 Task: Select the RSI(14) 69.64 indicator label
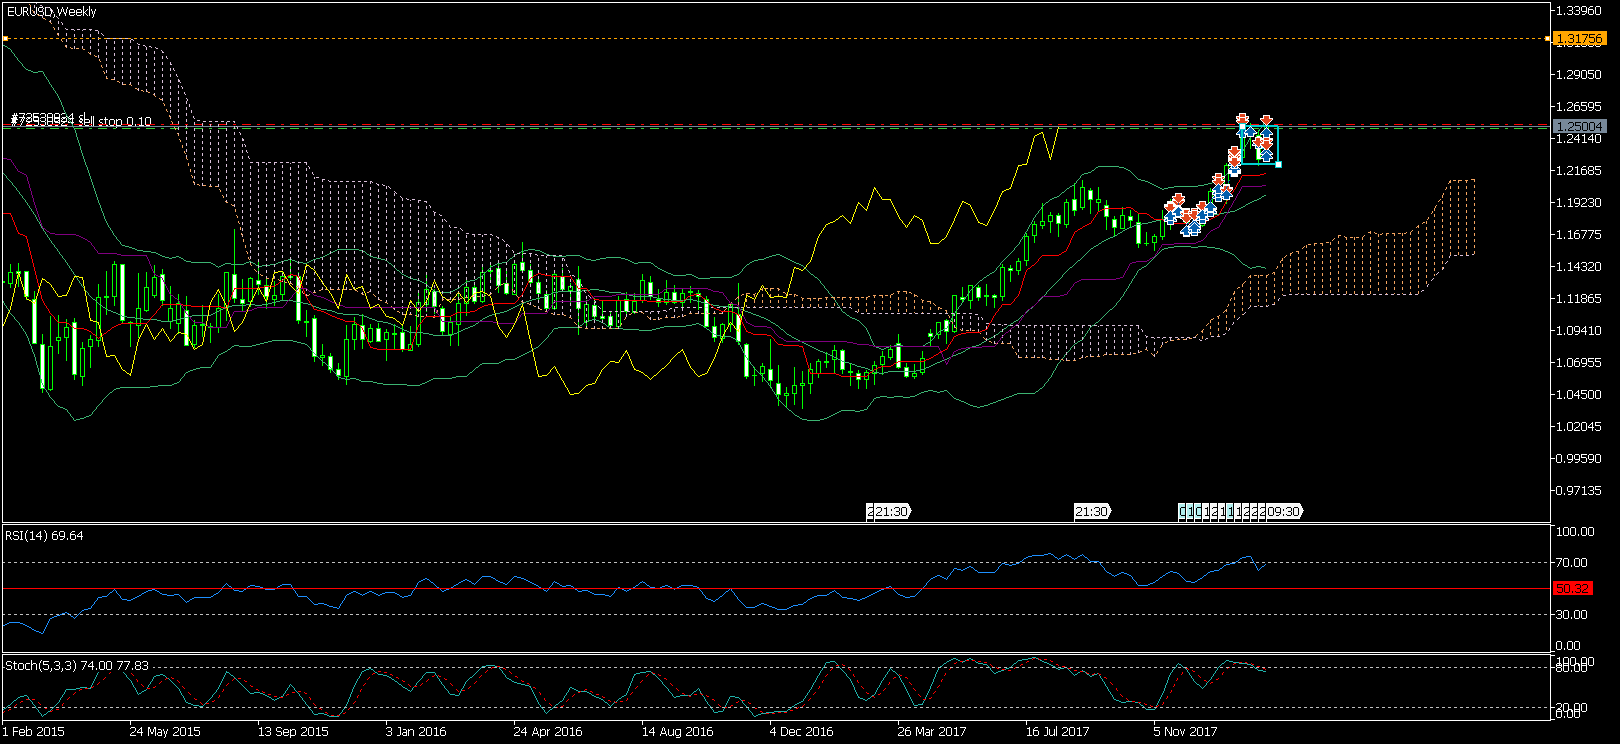(44, 536)
